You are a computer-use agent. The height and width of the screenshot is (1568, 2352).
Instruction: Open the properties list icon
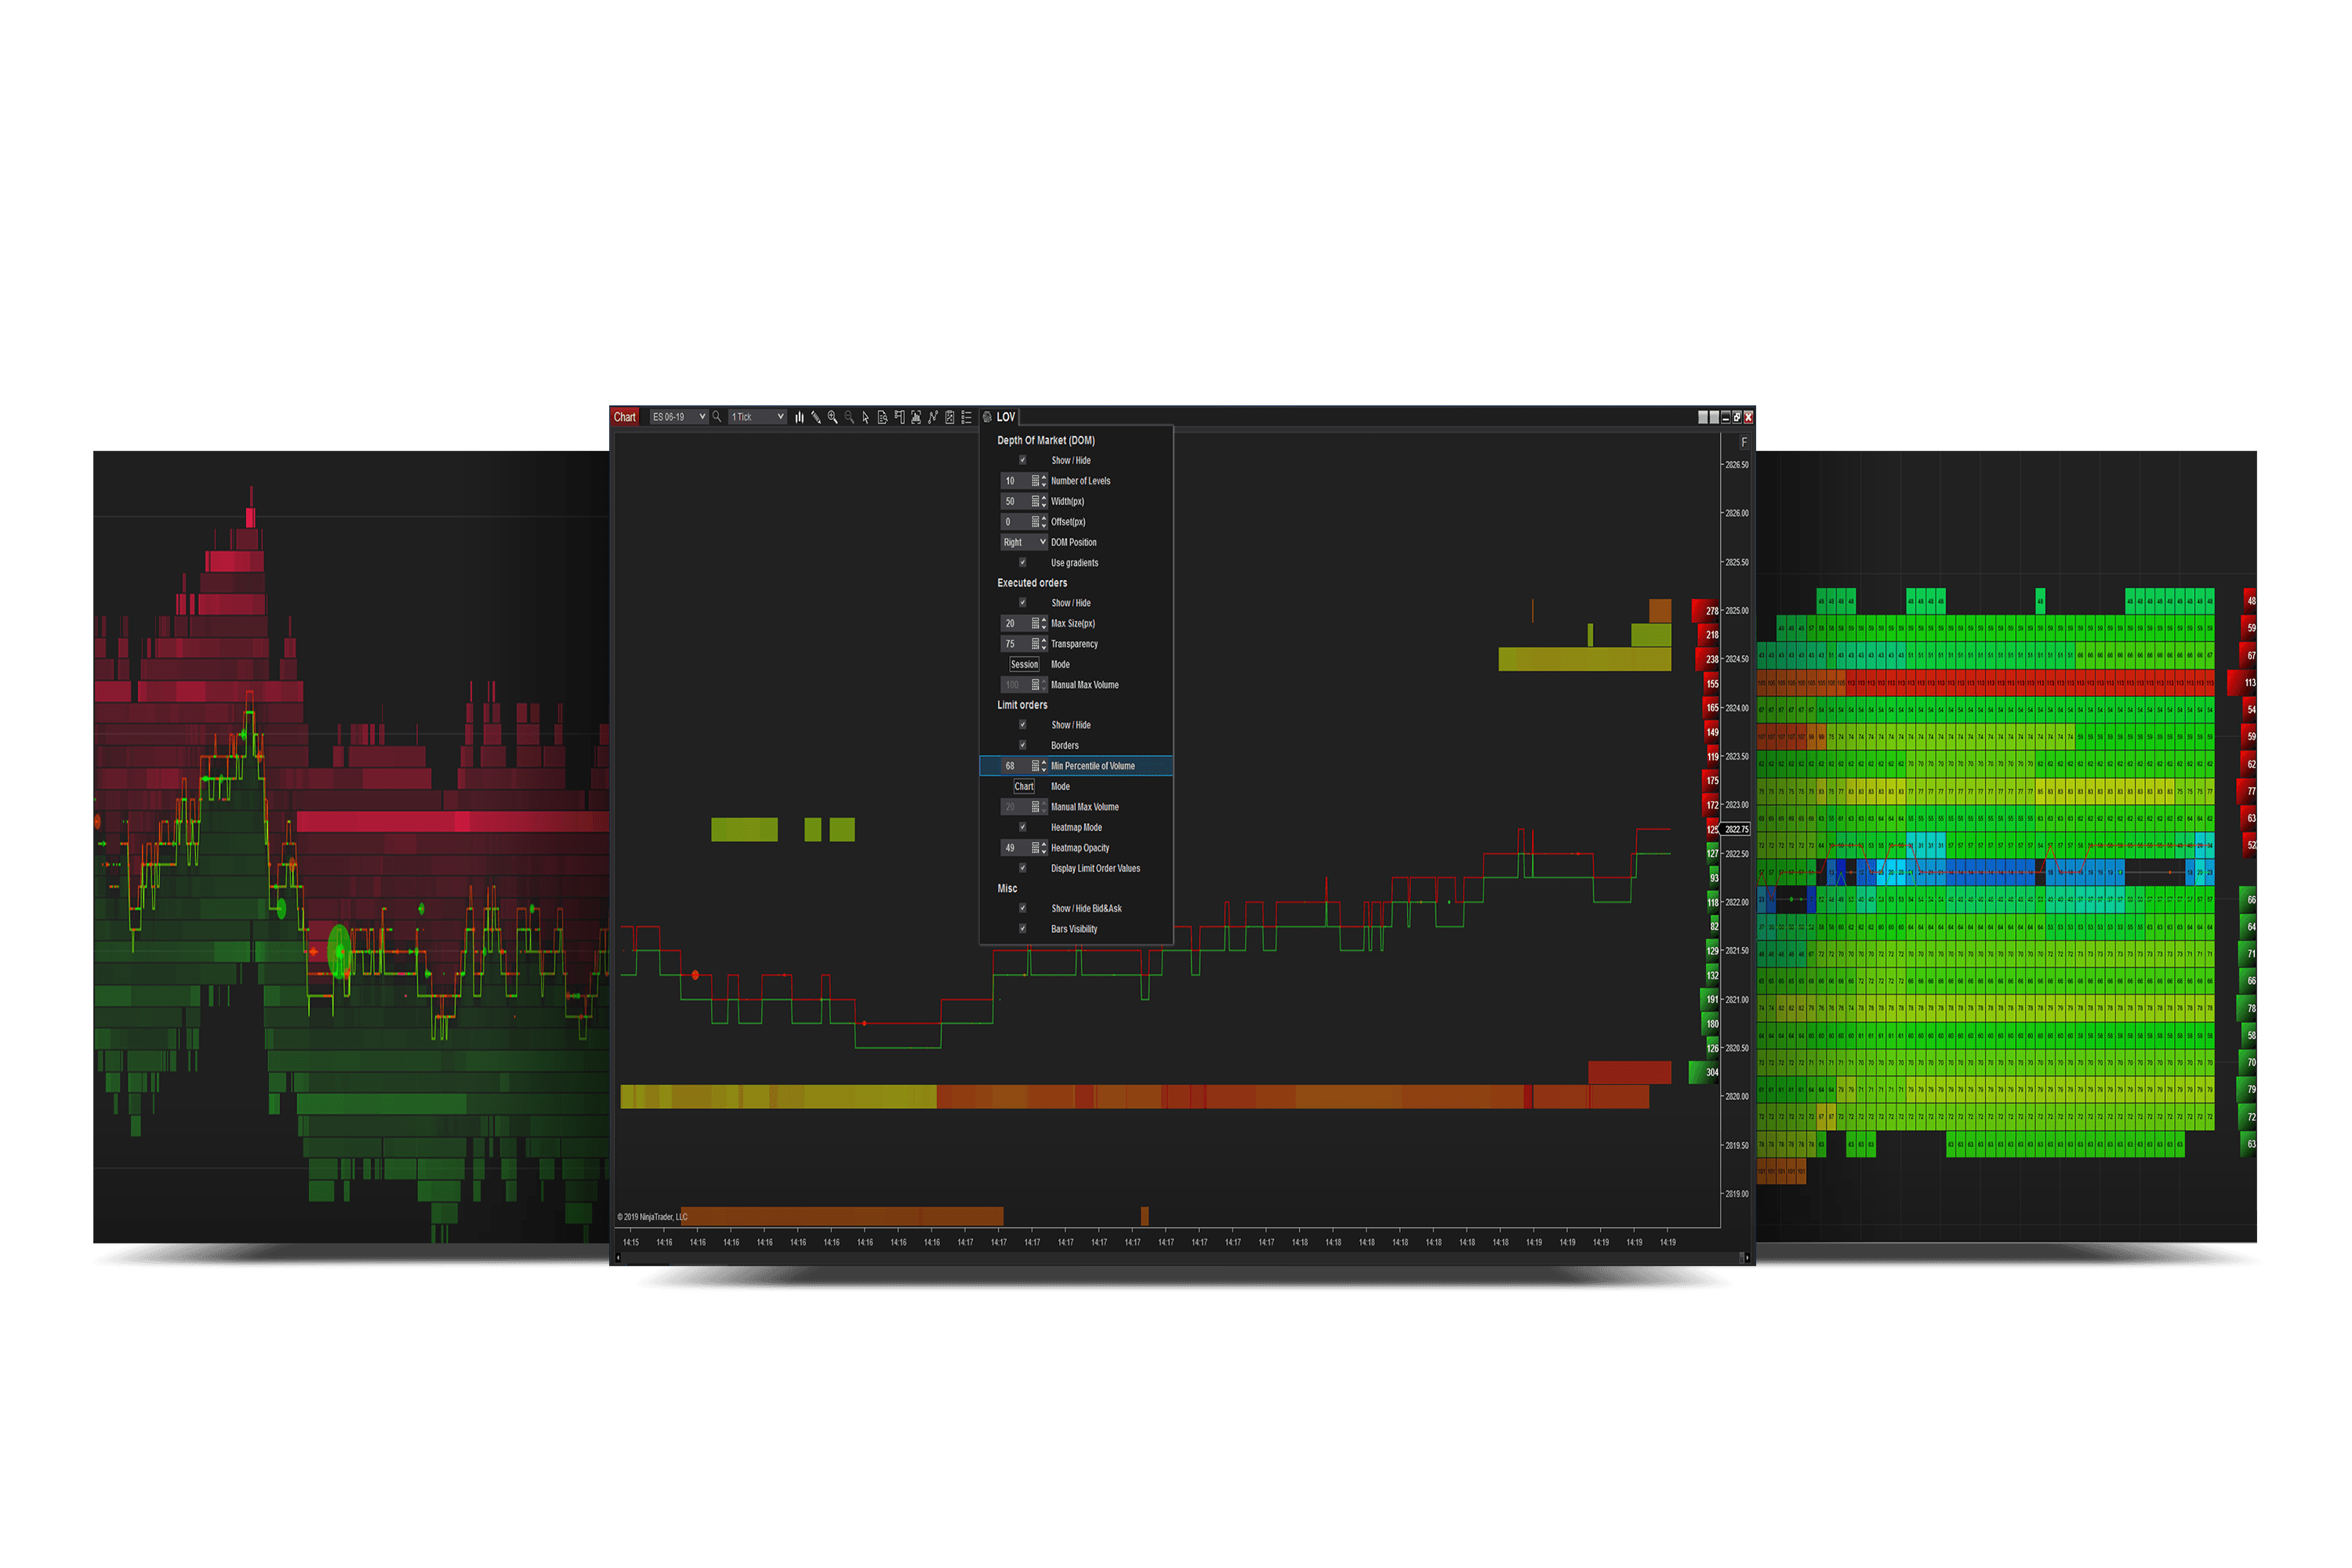(x=966, y=417)
